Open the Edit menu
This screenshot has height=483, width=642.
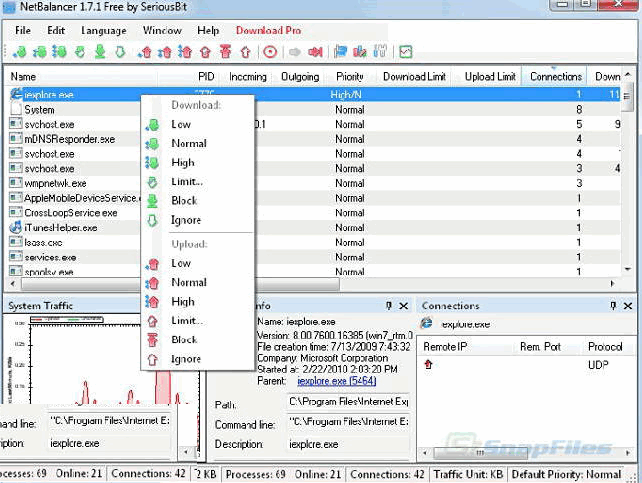56,30
